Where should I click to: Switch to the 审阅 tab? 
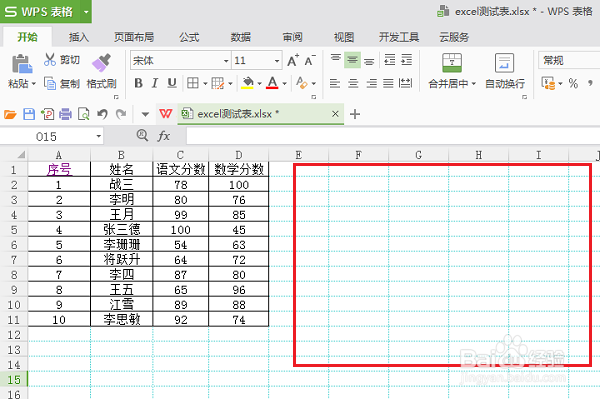coord(292,37)
